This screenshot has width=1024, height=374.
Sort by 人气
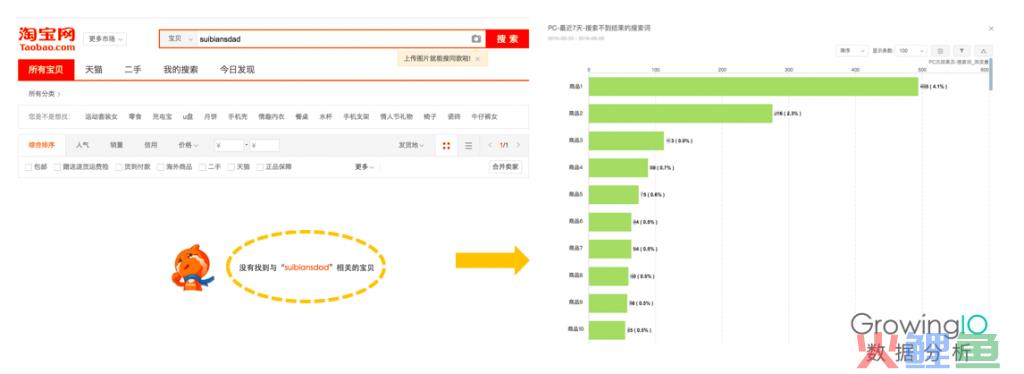[x=82, y=146]
